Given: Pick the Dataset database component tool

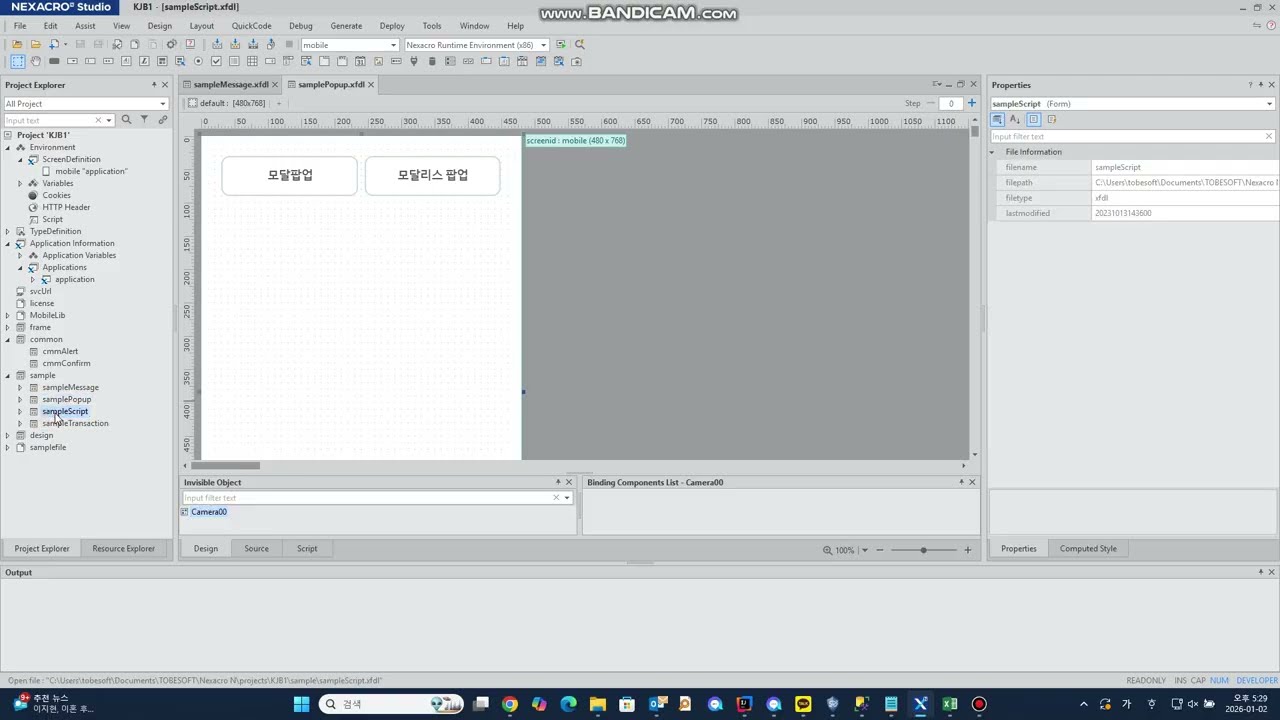Looking at the screenshot, I should (432, 61).
